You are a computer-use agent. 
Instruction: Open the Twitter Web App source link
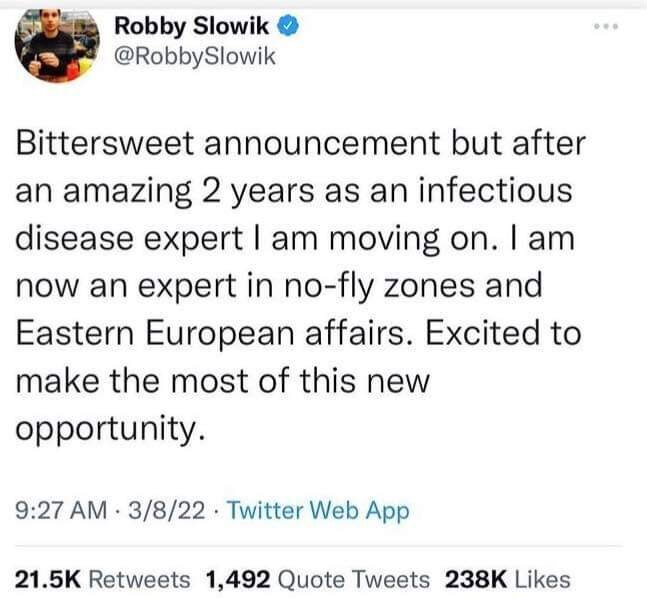(318, 510)
